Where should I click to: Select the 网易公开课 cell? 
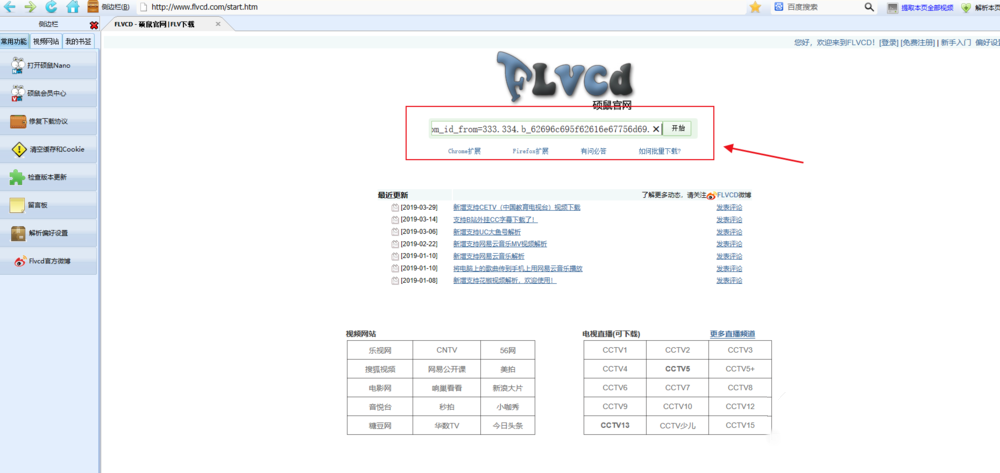point(446,369)
